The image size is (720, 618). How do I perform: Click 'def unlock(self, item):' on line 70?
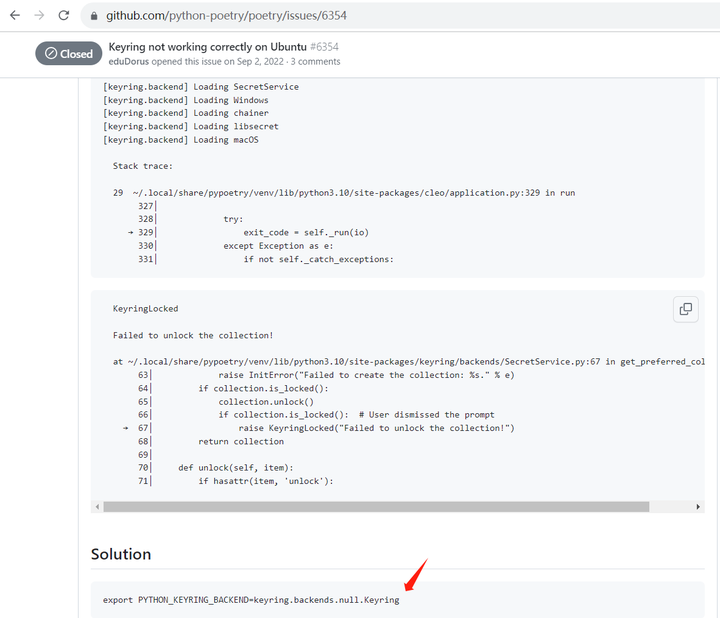point(236,468)
